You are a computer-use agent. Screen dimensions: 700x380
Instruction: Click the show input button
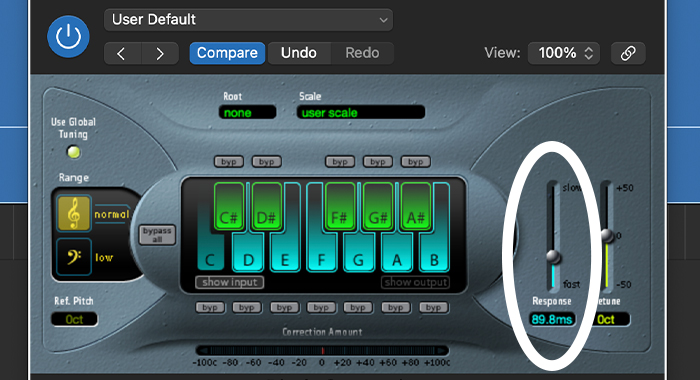pos(229,282)
